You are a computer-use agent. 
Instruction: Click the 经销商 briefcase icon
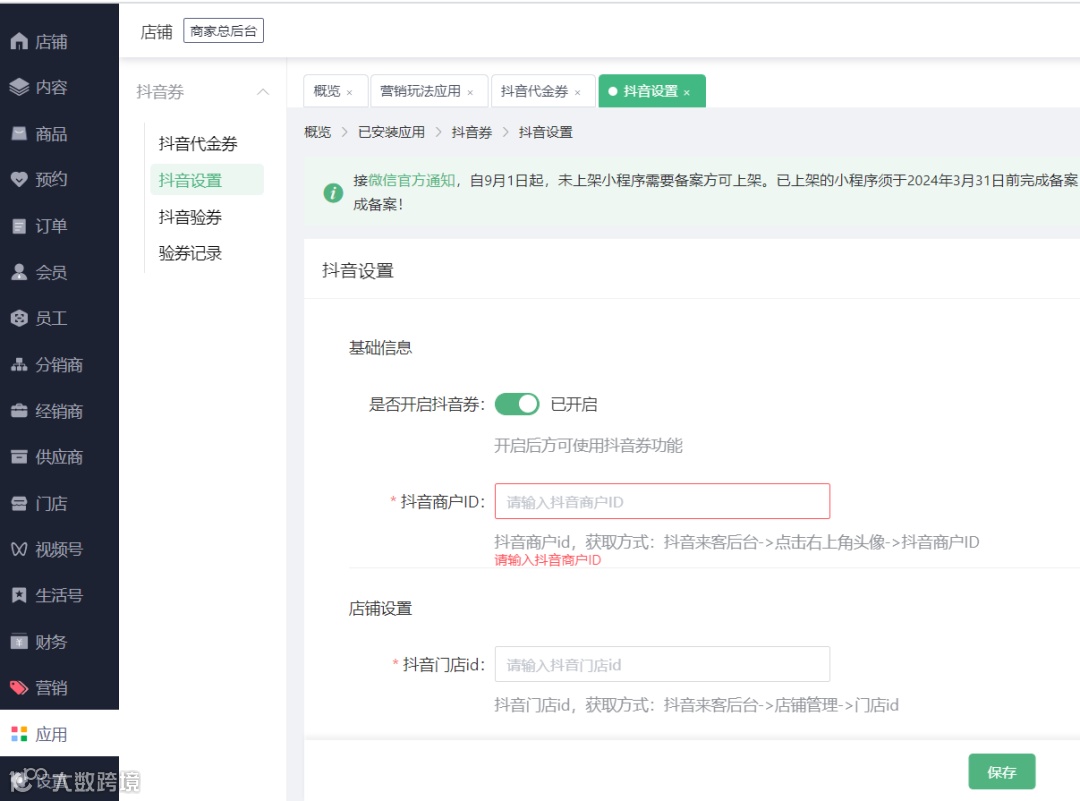click(19, 411)
